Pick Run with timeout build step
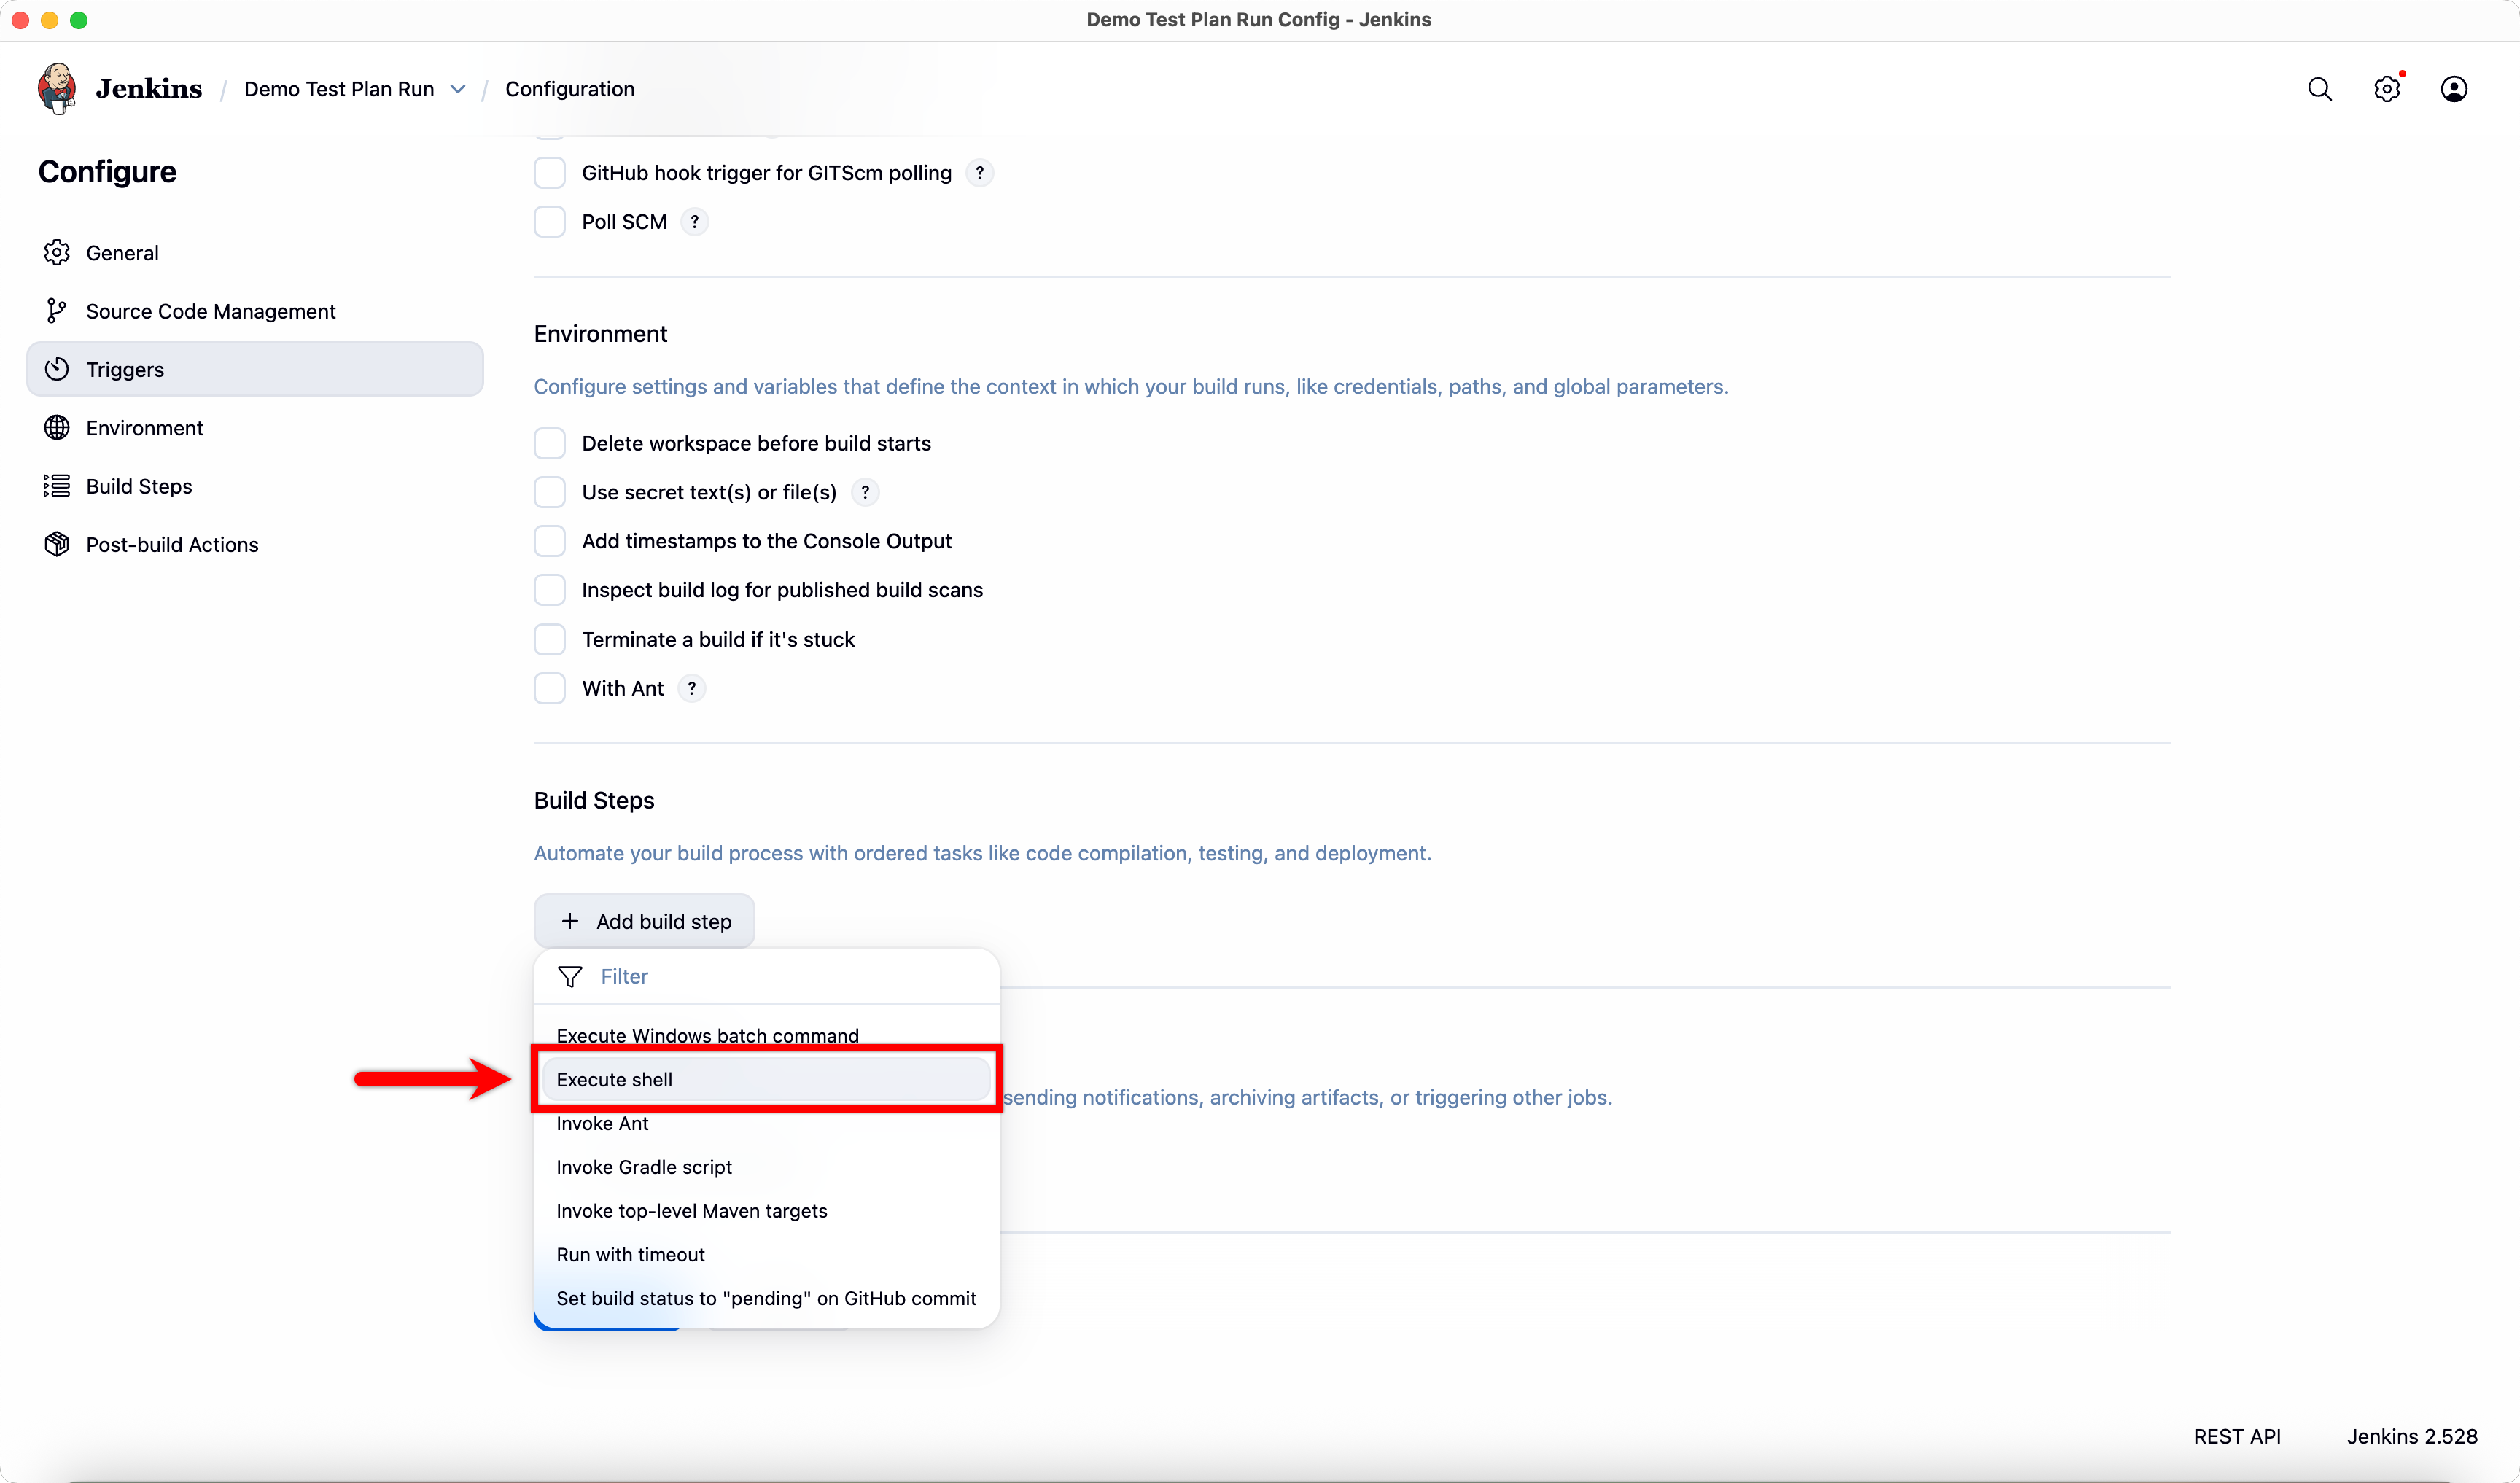Screen dimensions: 2520x1483 (630, 1254)
